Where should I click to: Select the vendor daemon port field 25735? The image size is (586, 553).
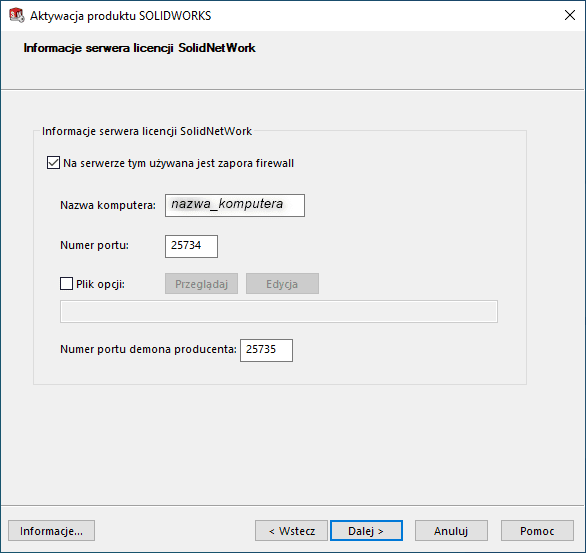pos(266,350)
